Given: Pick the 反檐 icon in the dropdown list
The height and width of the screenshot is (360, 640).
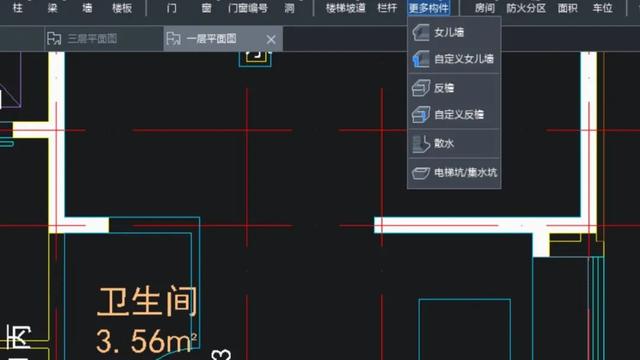Looking at the screenshot, I should (x=420, y=88).
